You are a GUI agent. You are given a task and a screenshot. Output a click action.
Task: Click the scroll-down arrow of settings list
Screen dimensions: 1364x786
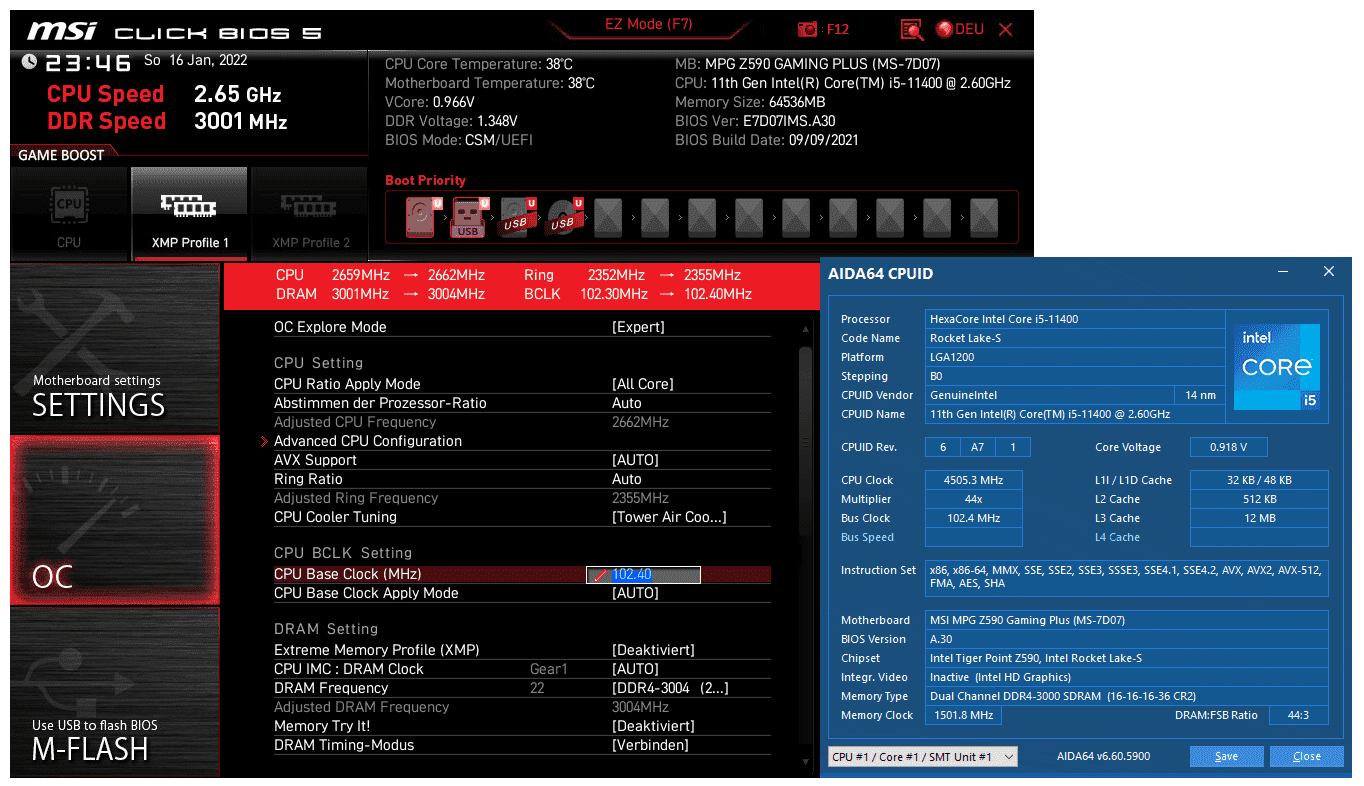[806, 764]
